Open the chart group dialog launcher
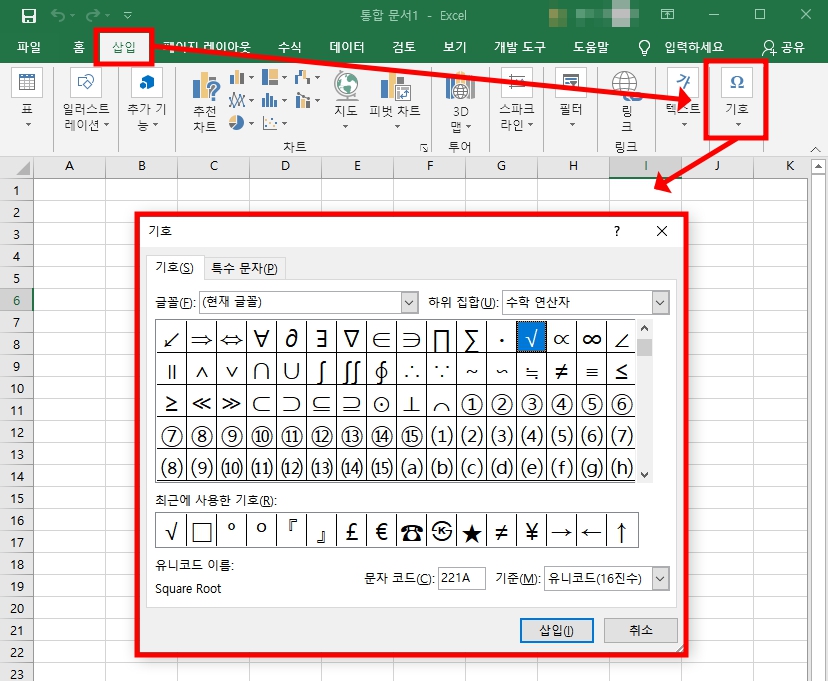Image resolution: width=828 pixels, height=681 pixels. click(424, 148)
